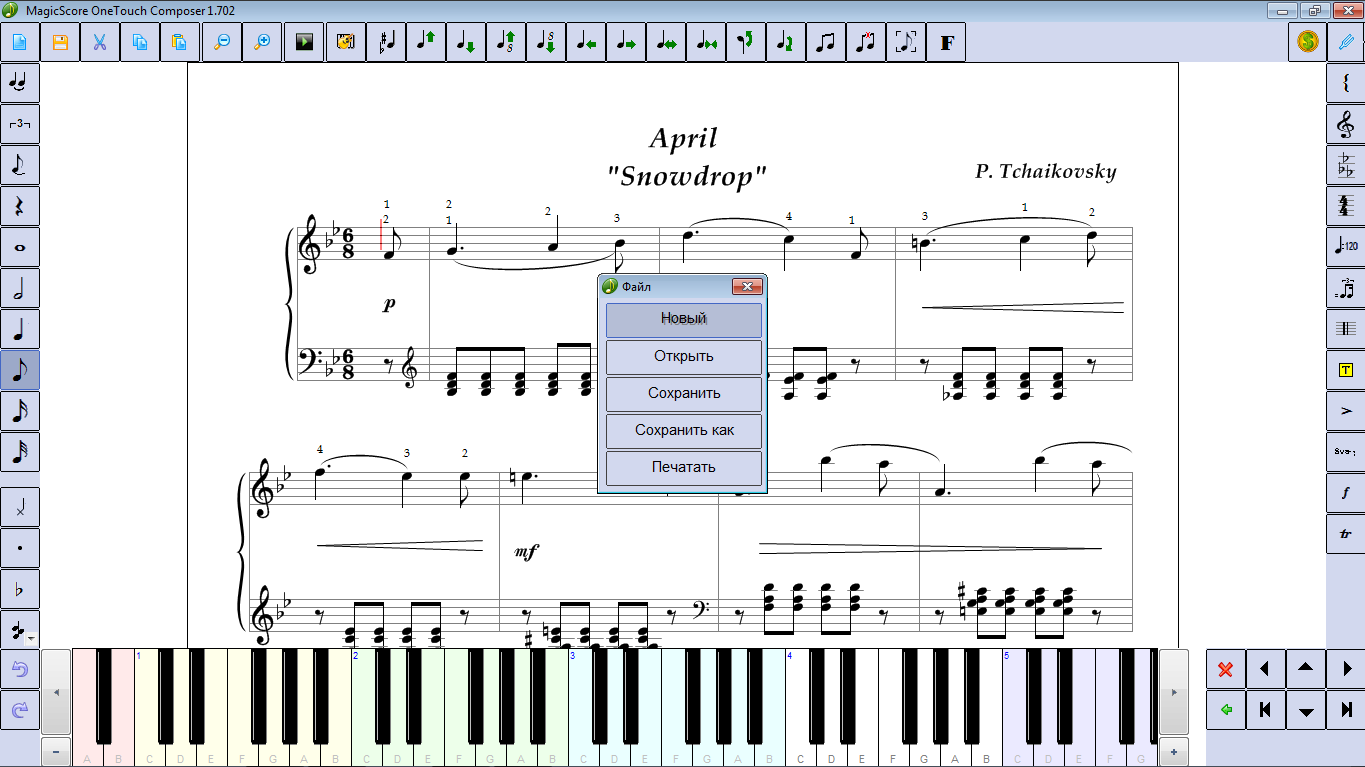Shift piano keyboard right with arrow
The width and height of the screenshot is (1365, 767).
pyautogui.click(x=1173, y=692)
